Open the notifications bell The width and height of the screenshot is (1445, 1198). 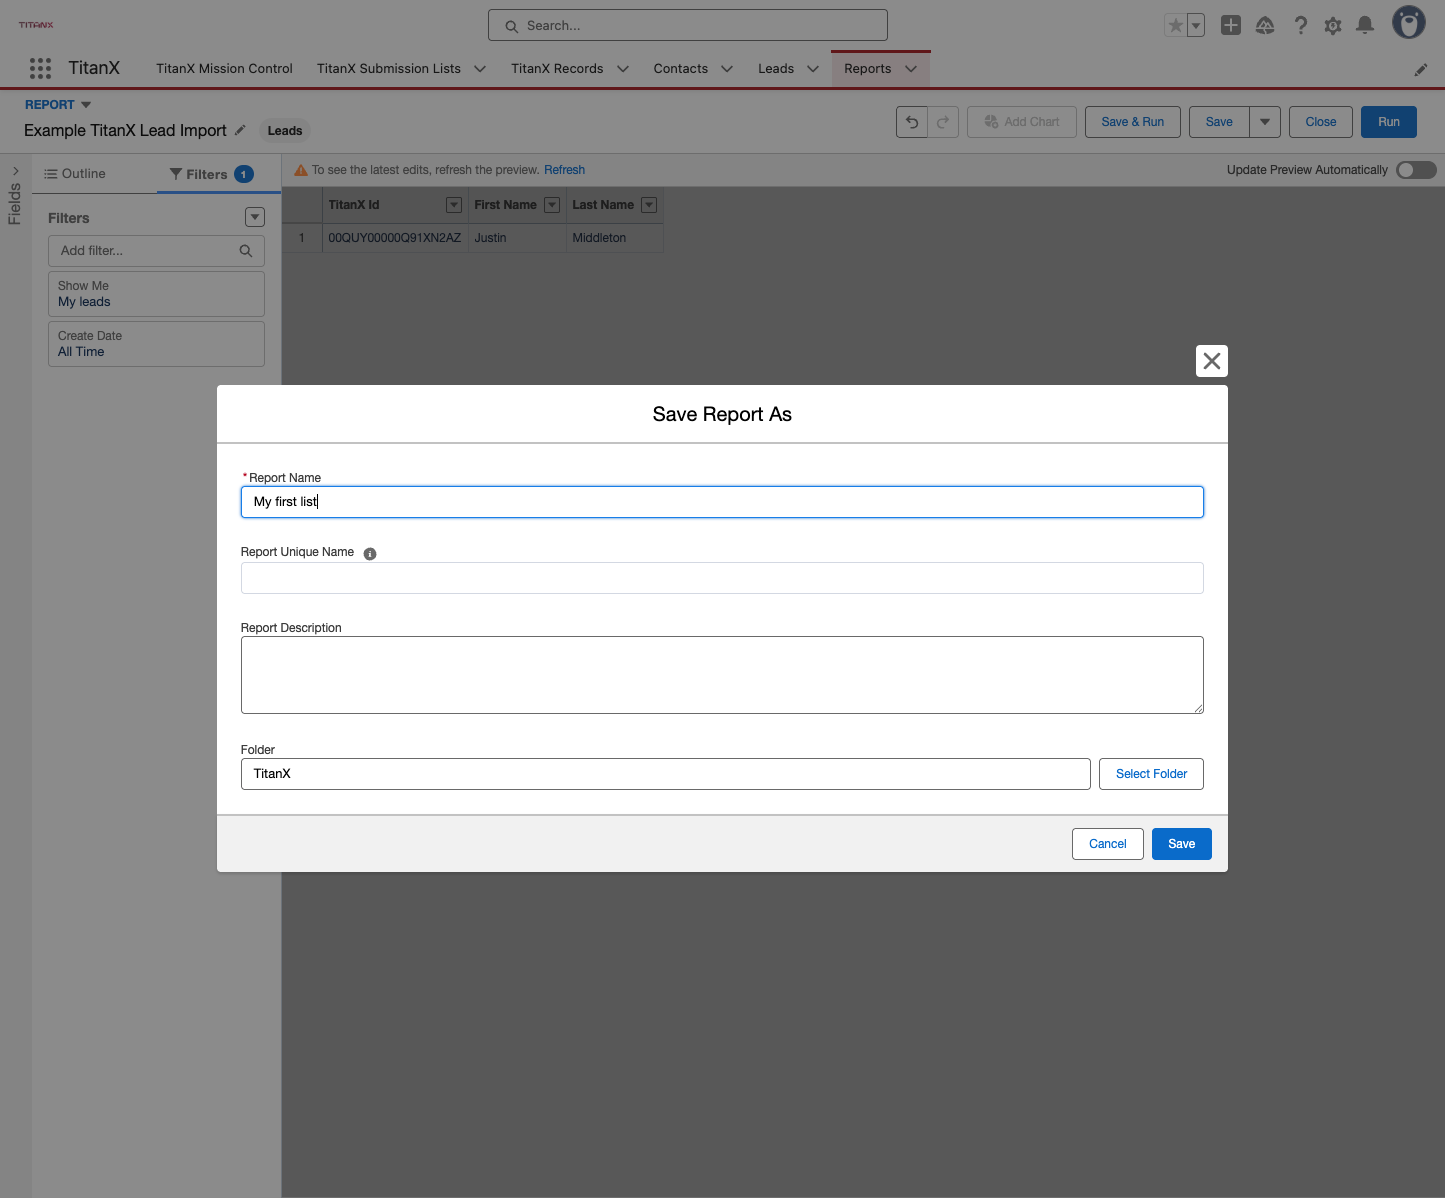tap(1365, 25)
